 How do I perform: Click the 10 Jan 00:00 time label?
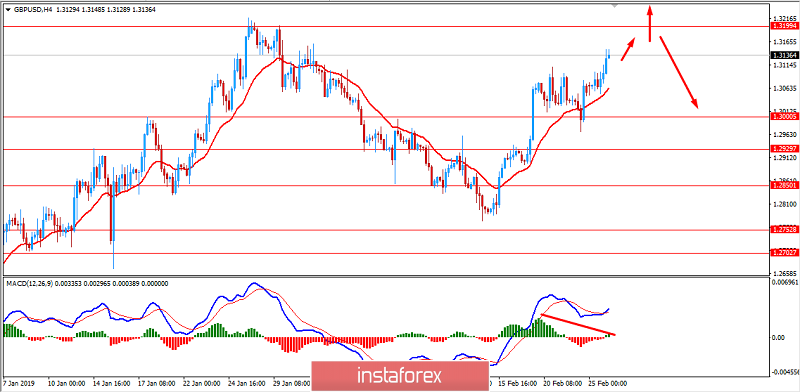[65, 383]
